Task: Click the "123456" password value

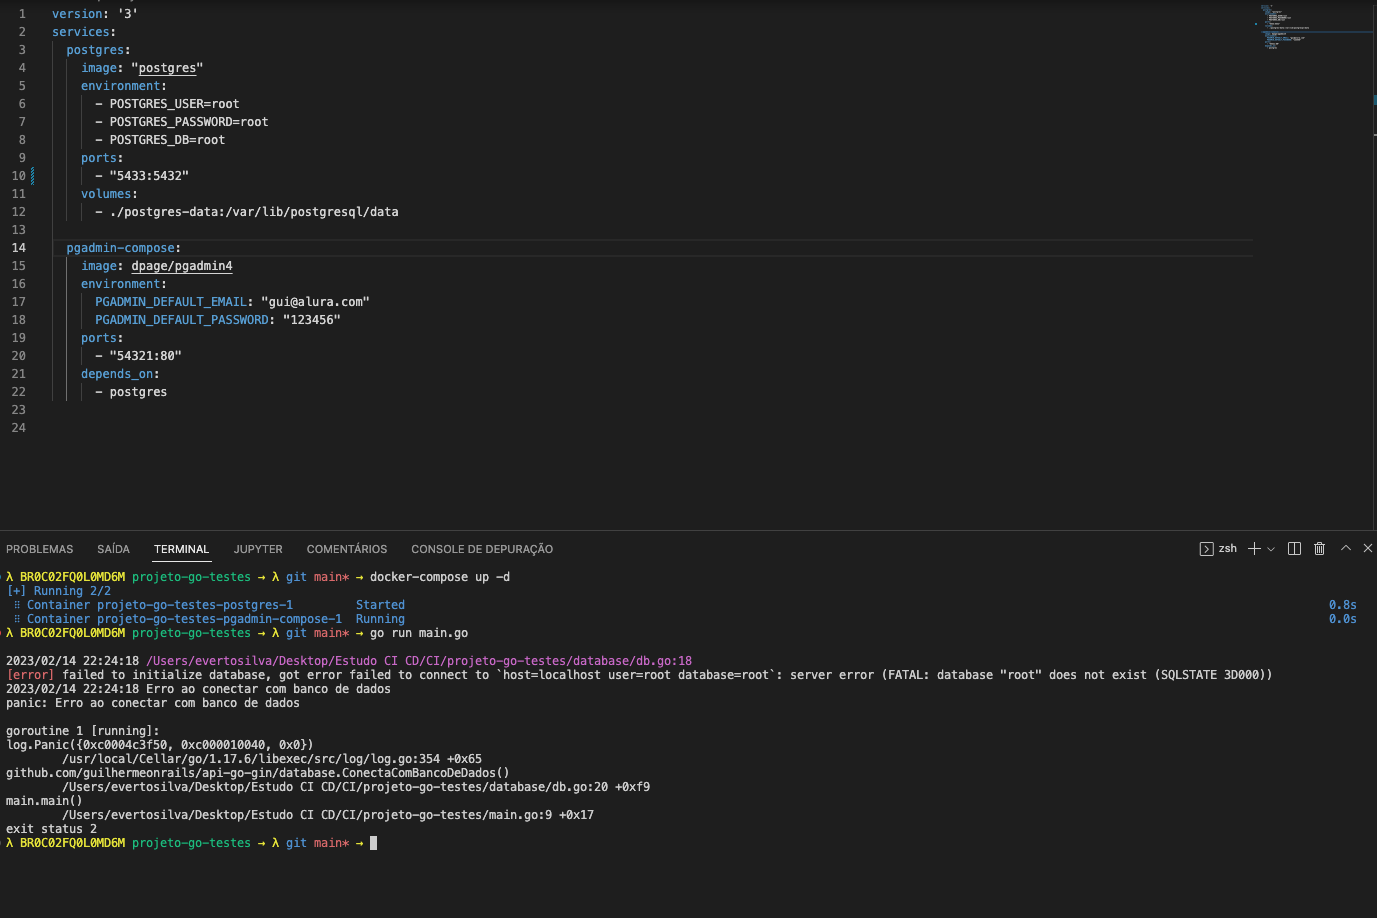Action: [312, 320]
